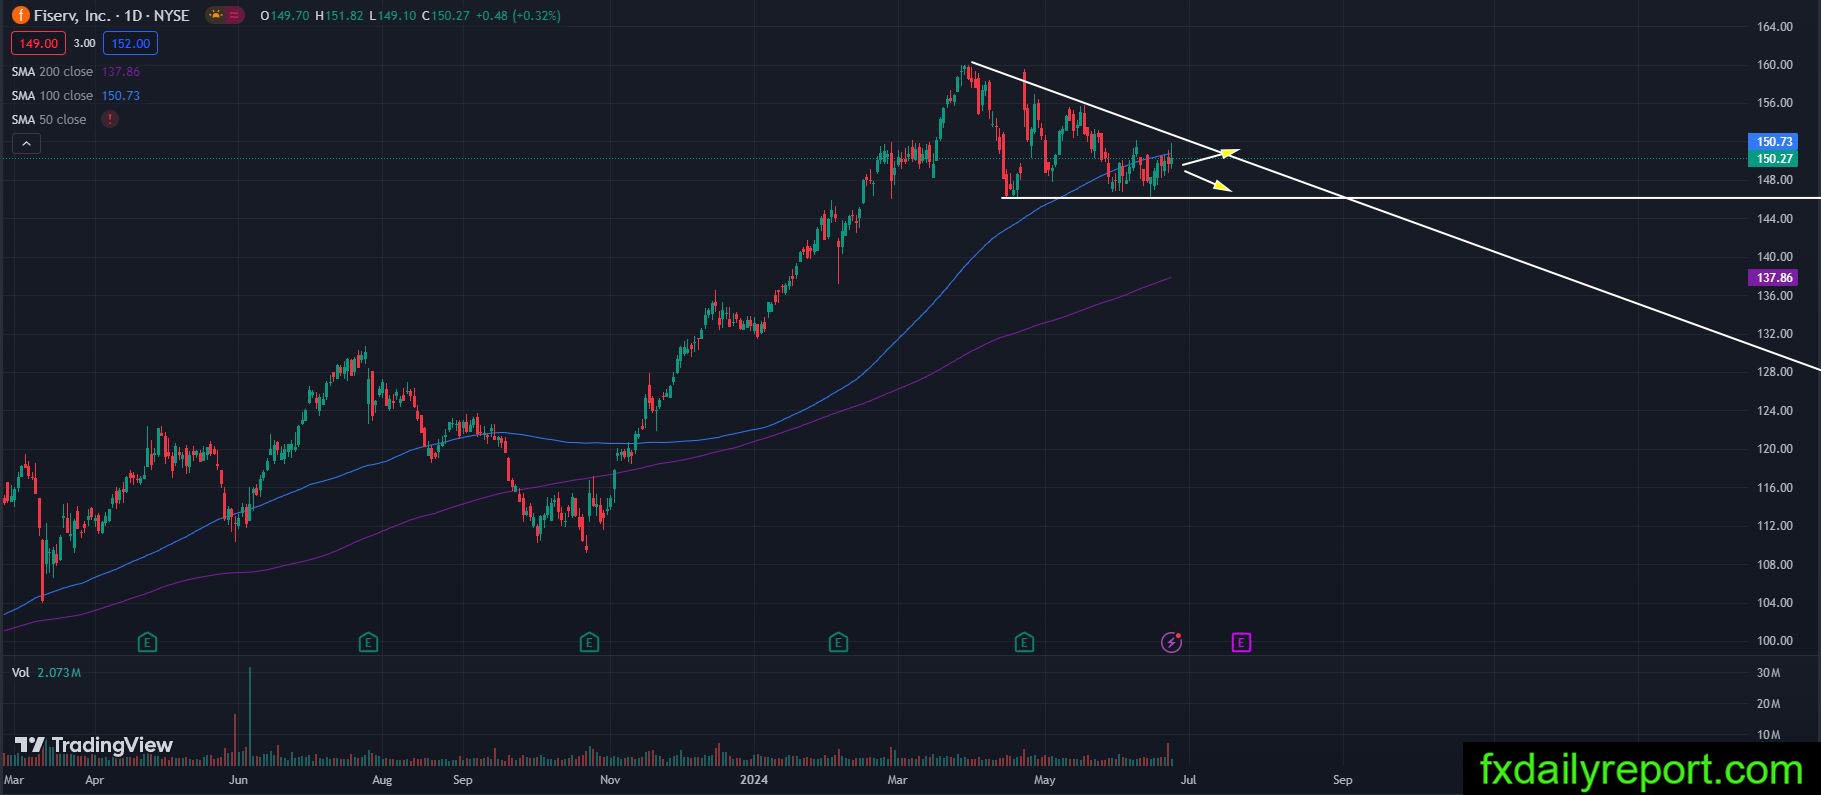Click the orange Fiserv logo icon
This screenshot has width=1821, height=795.
point(20,15)
